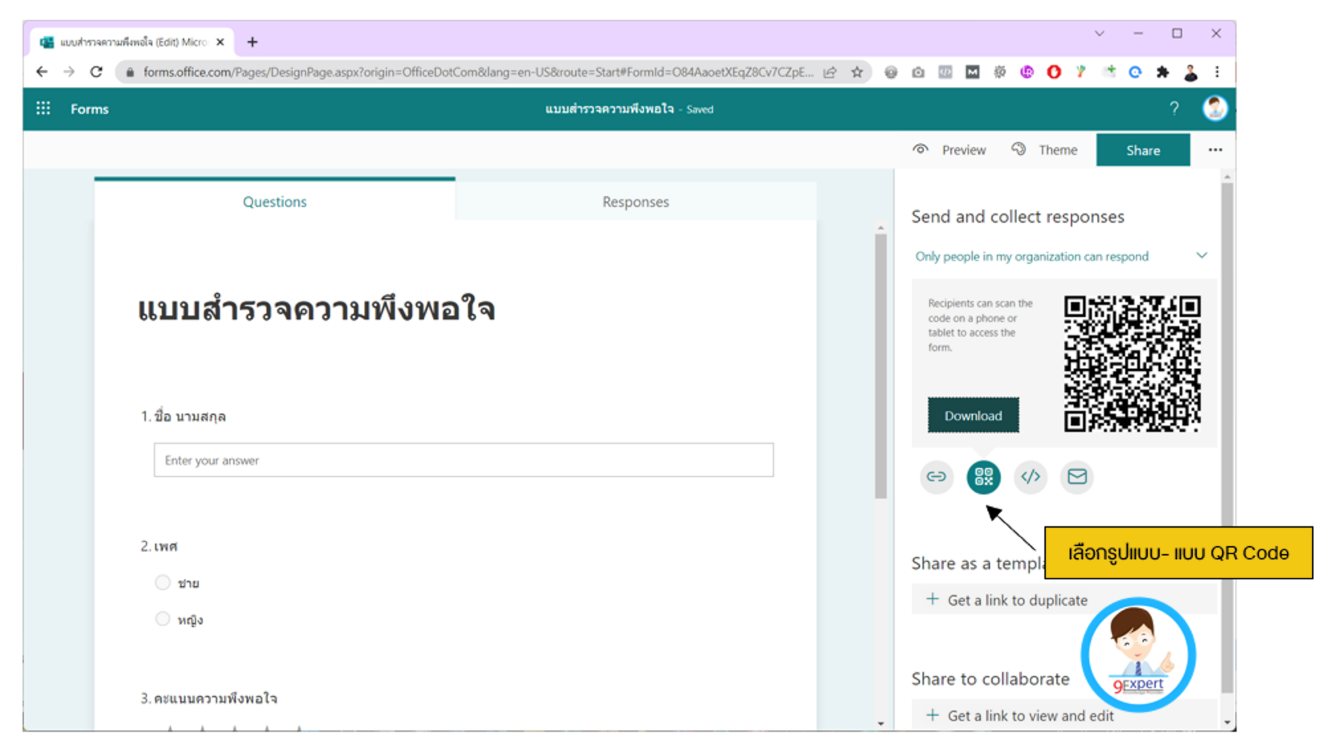
Task: Expand the respond permissions dropdown
Action: 1201,255
